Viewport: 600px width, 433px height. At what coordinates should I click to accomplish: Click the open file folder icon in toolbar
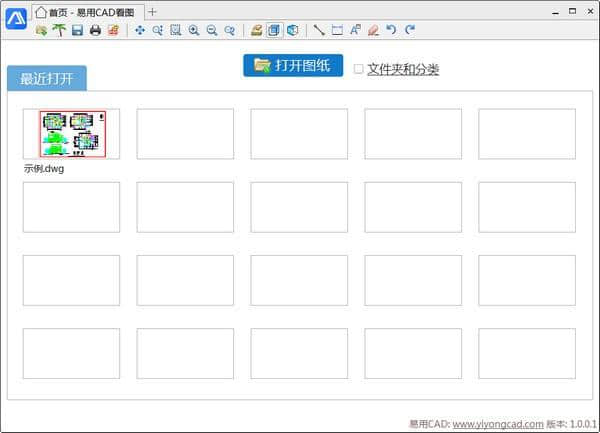pyautogui.click(x=41, y=31)
